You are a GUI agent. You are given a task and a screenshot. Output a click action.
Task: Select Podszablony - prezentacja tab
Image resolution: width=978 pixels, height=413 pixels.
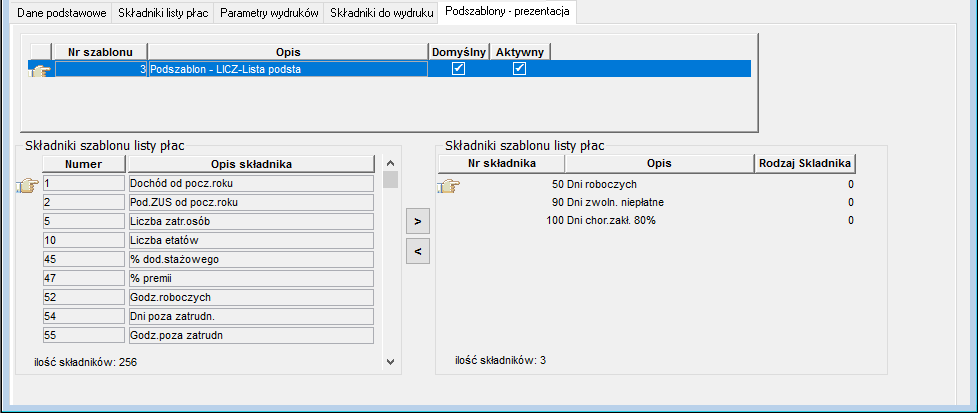coord(507,12)
